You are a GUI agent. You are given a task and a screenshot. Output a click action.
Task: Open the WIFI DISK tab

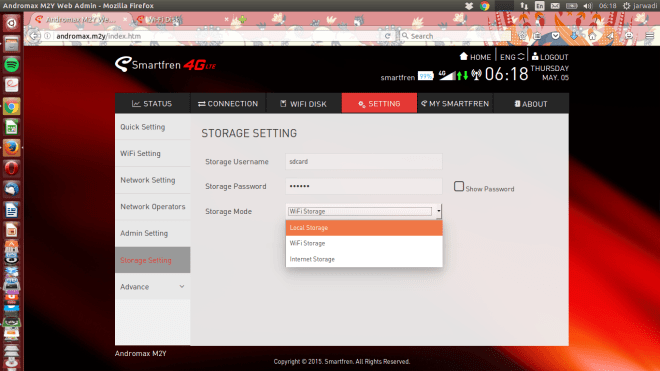(x=303, y=104)
